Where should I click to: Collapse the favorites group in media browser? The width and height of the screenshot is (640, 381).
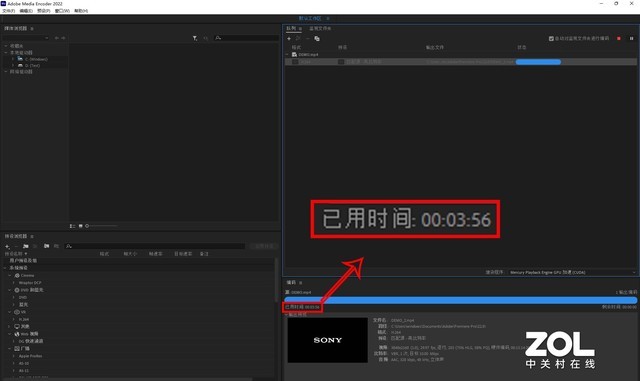click(x=6, y=46)
